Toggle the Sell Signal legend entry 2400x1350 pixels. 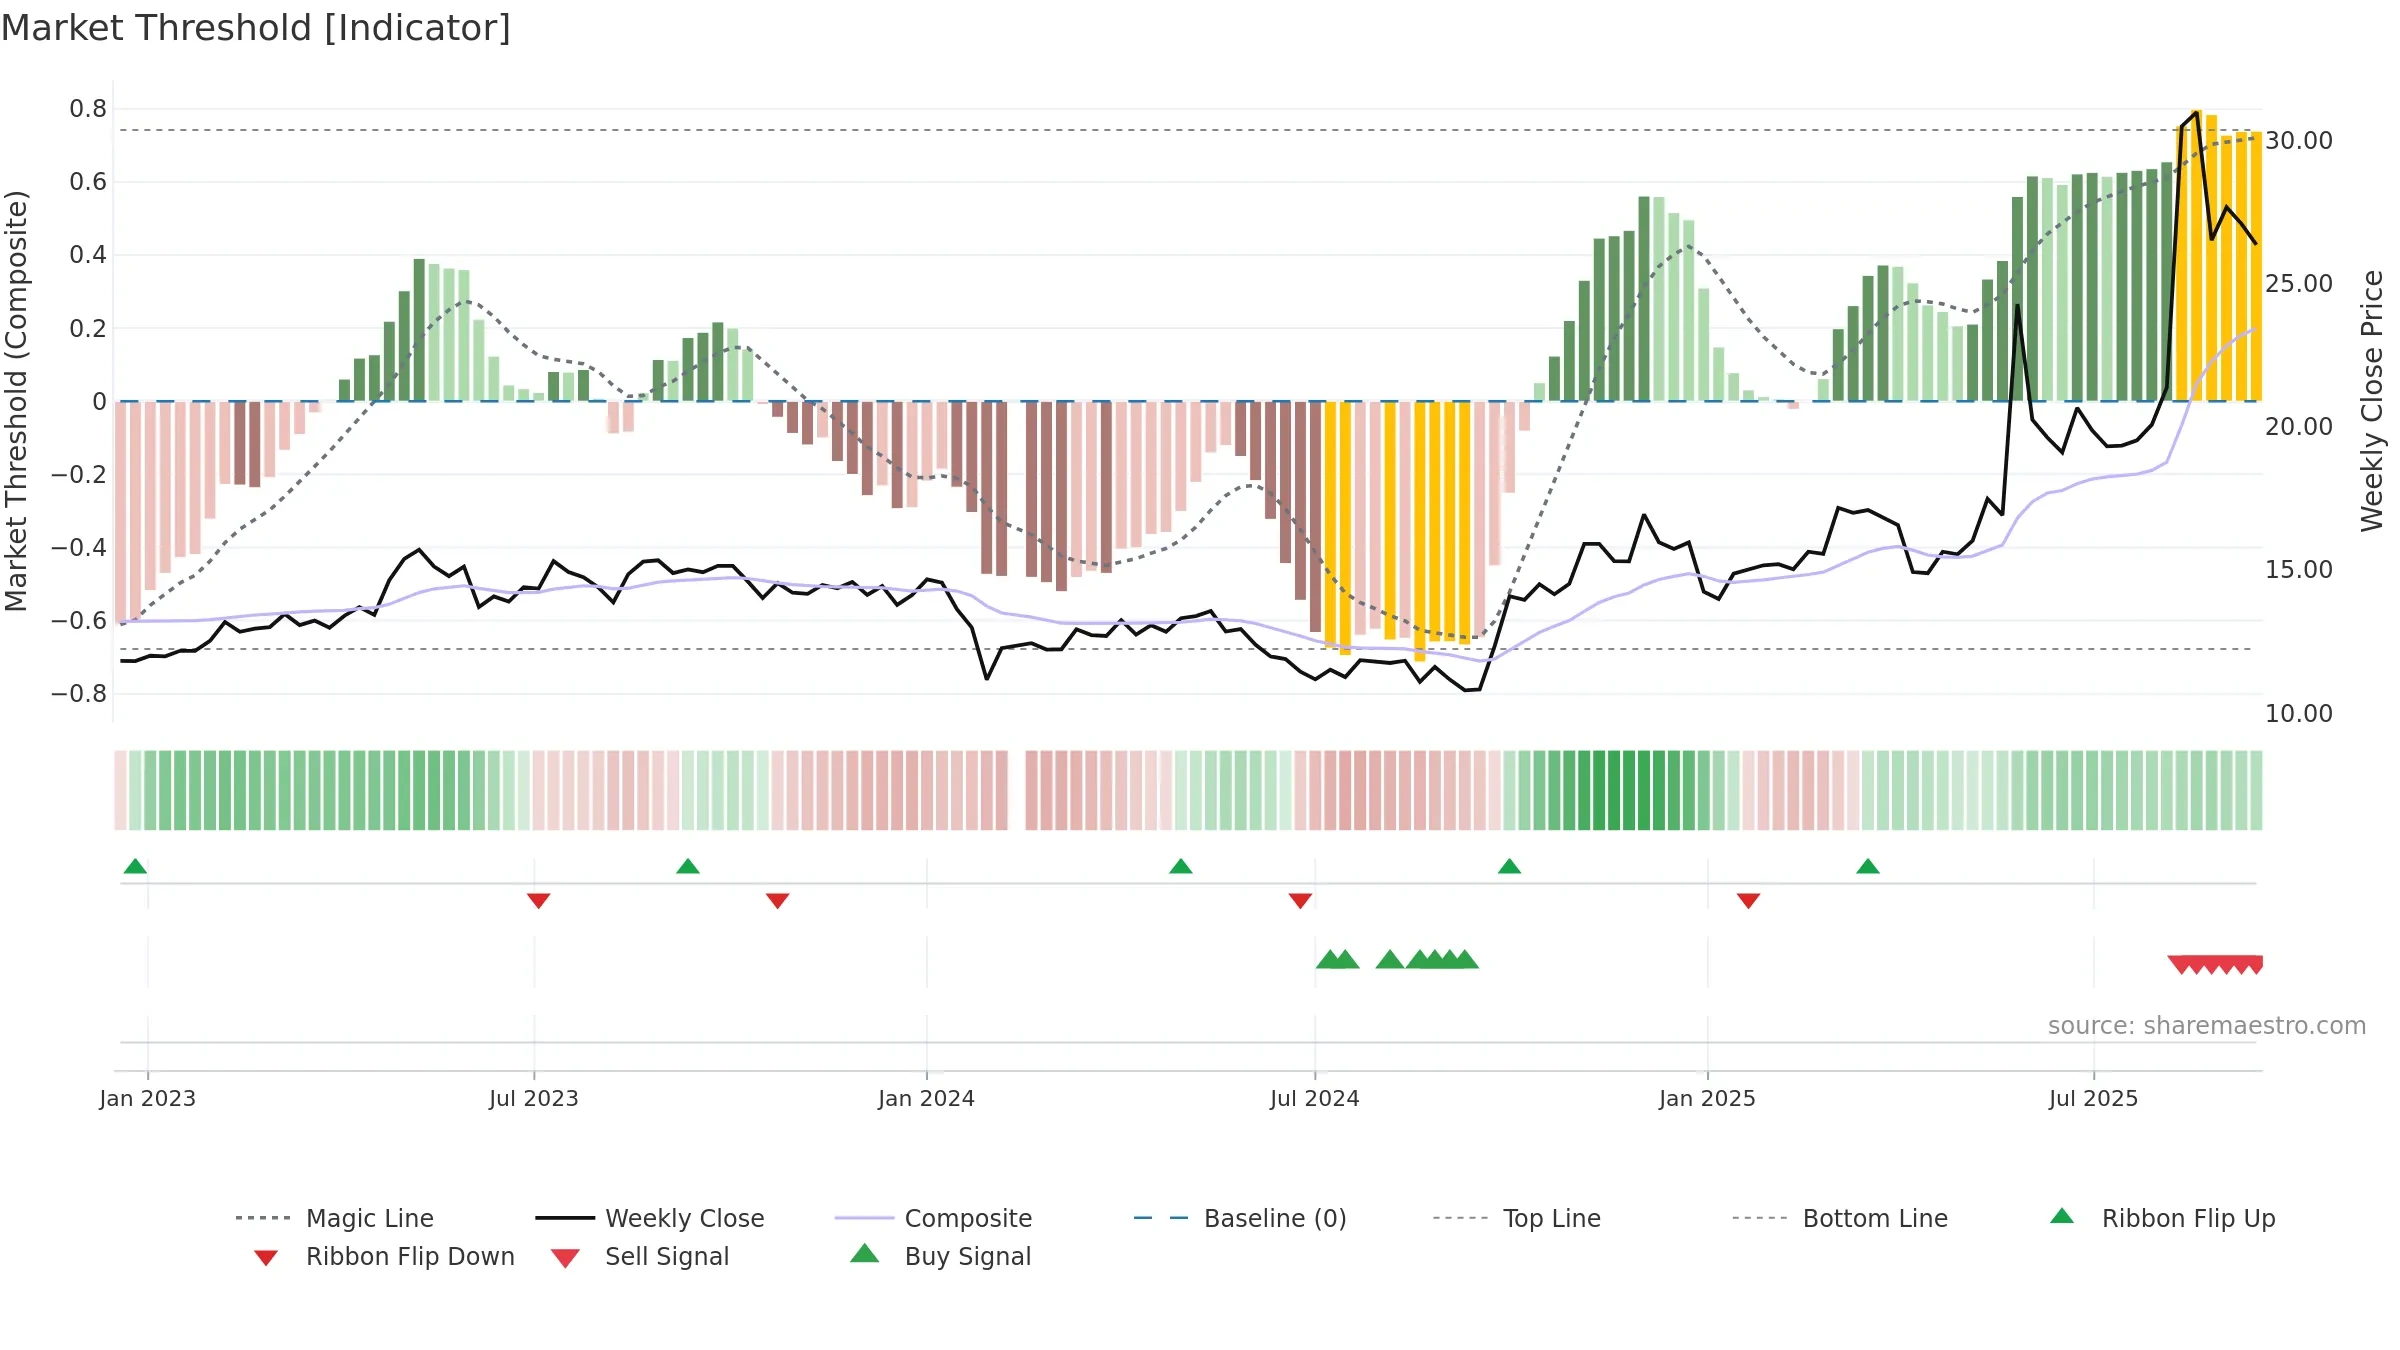[x=640, y=1256]
